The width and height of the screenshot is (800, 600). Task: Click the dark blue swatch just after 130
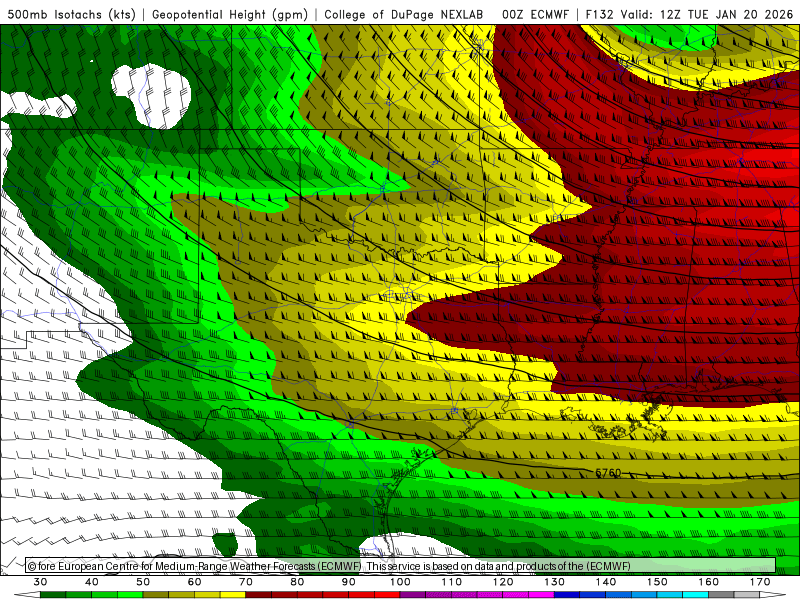click(x=567, y=595)
